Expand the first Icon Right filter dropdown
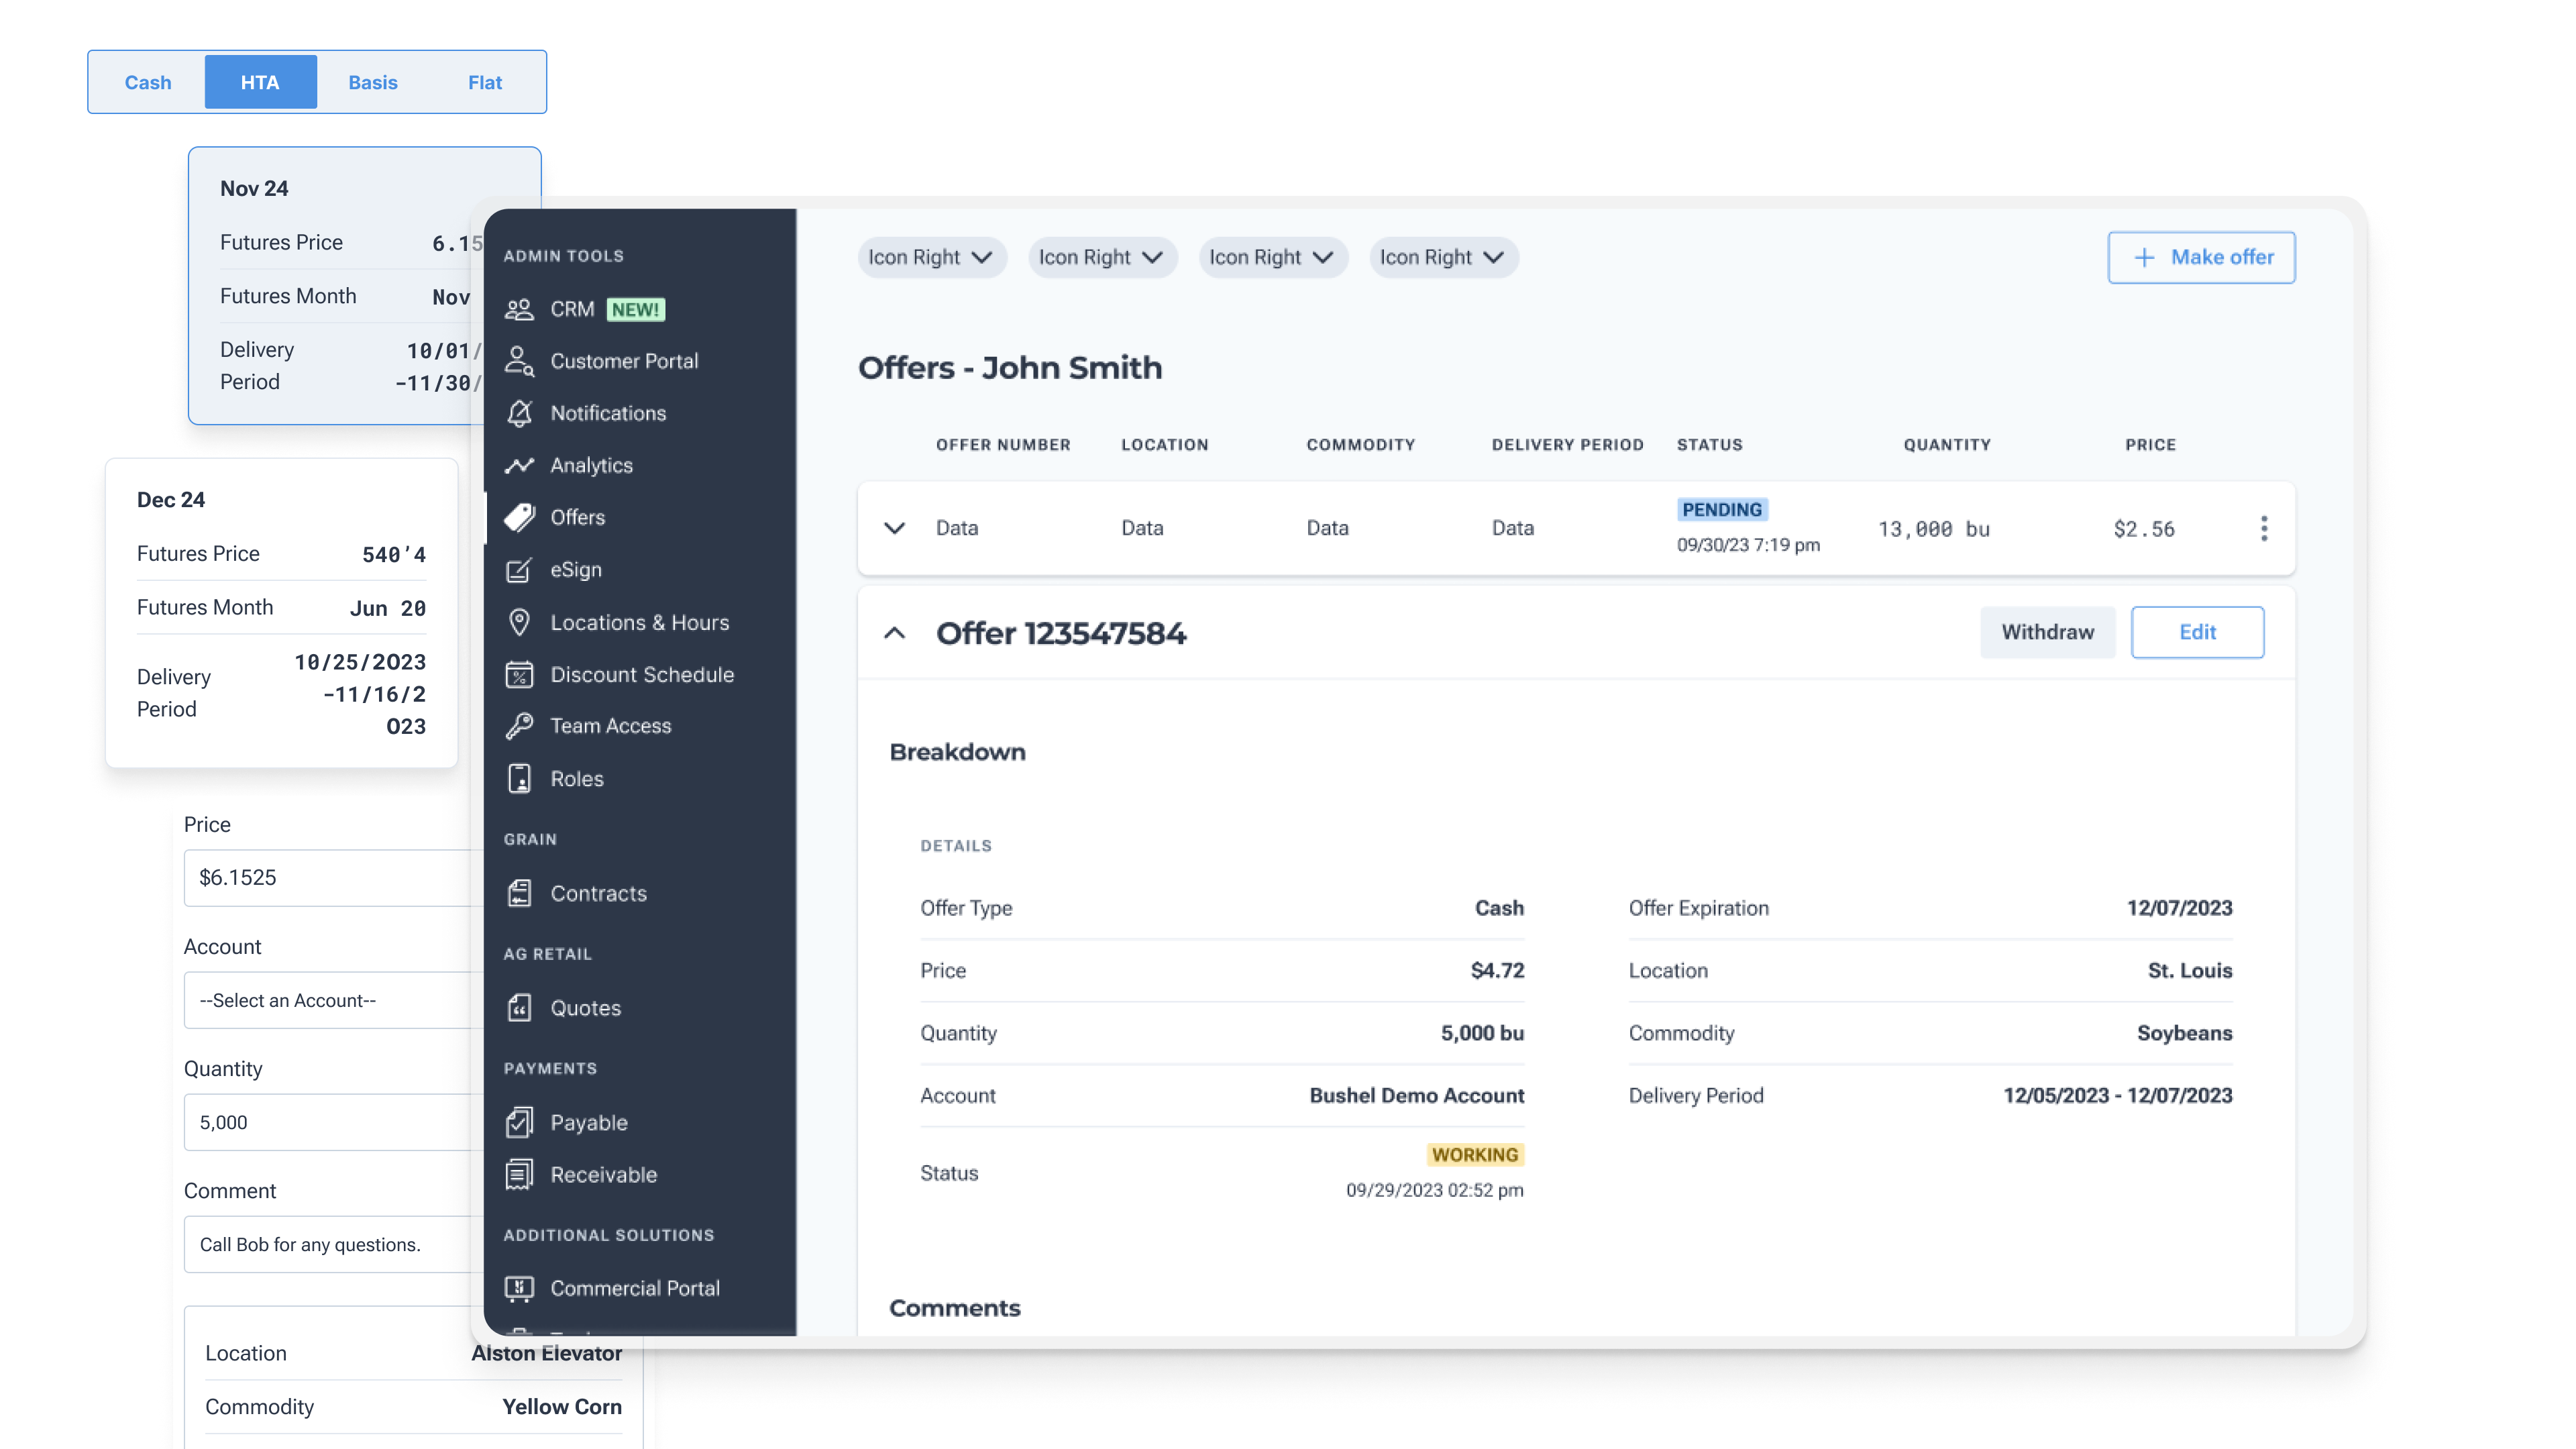 point(930,257)
